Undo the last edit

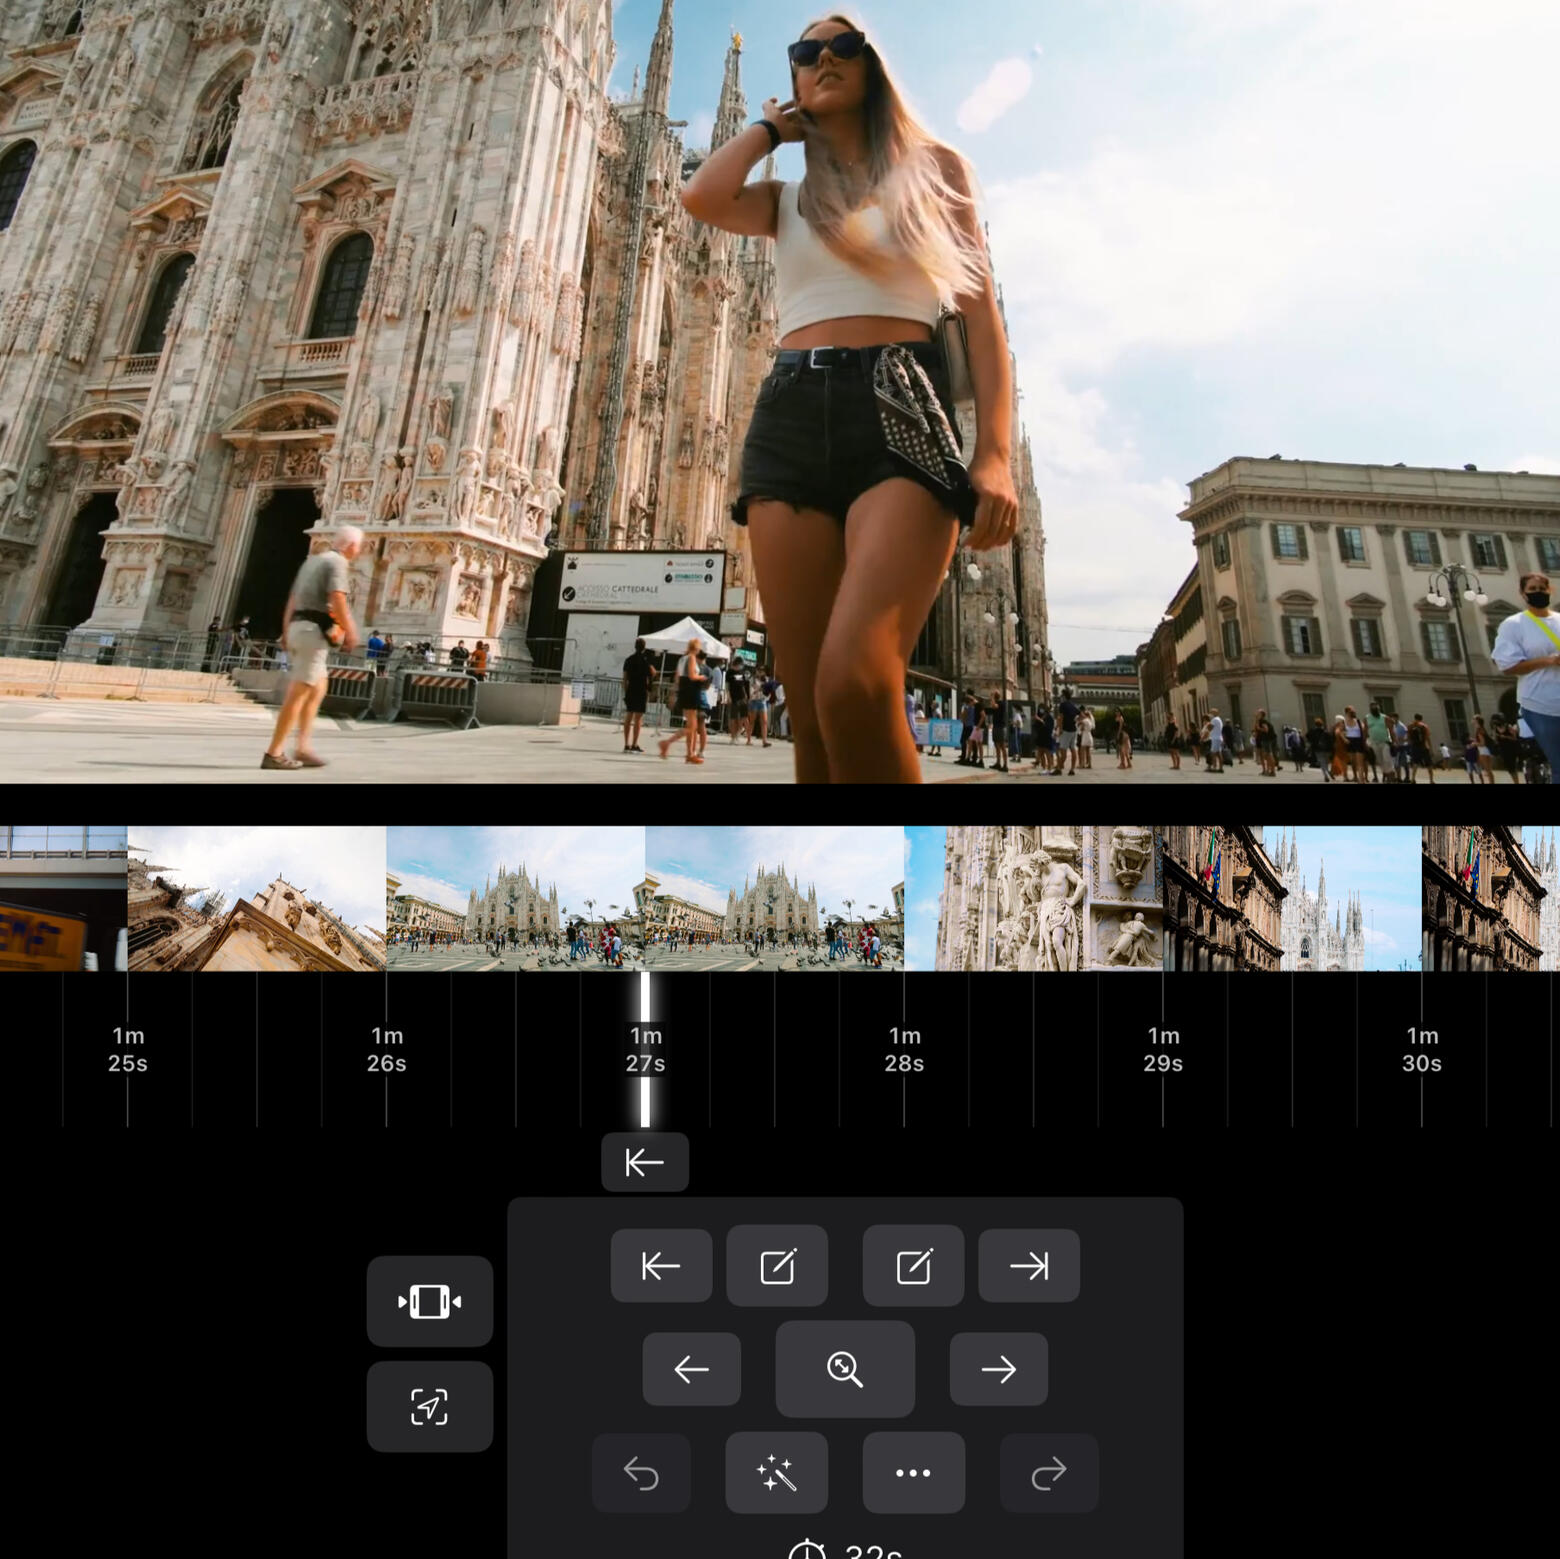tap(641, 1473)
